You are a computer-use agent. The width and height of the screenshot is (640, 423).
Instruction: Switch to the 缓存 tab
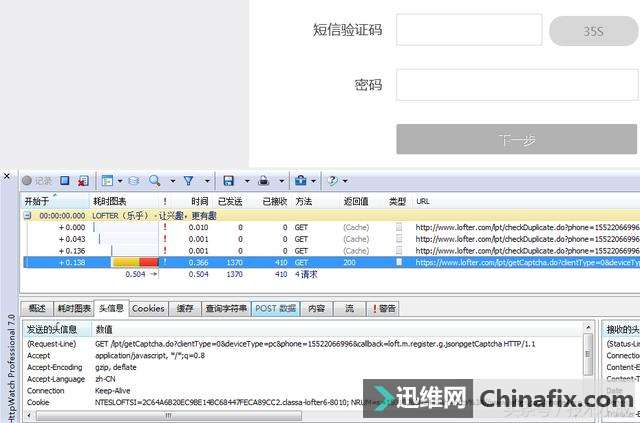click(x=184, y=308)
